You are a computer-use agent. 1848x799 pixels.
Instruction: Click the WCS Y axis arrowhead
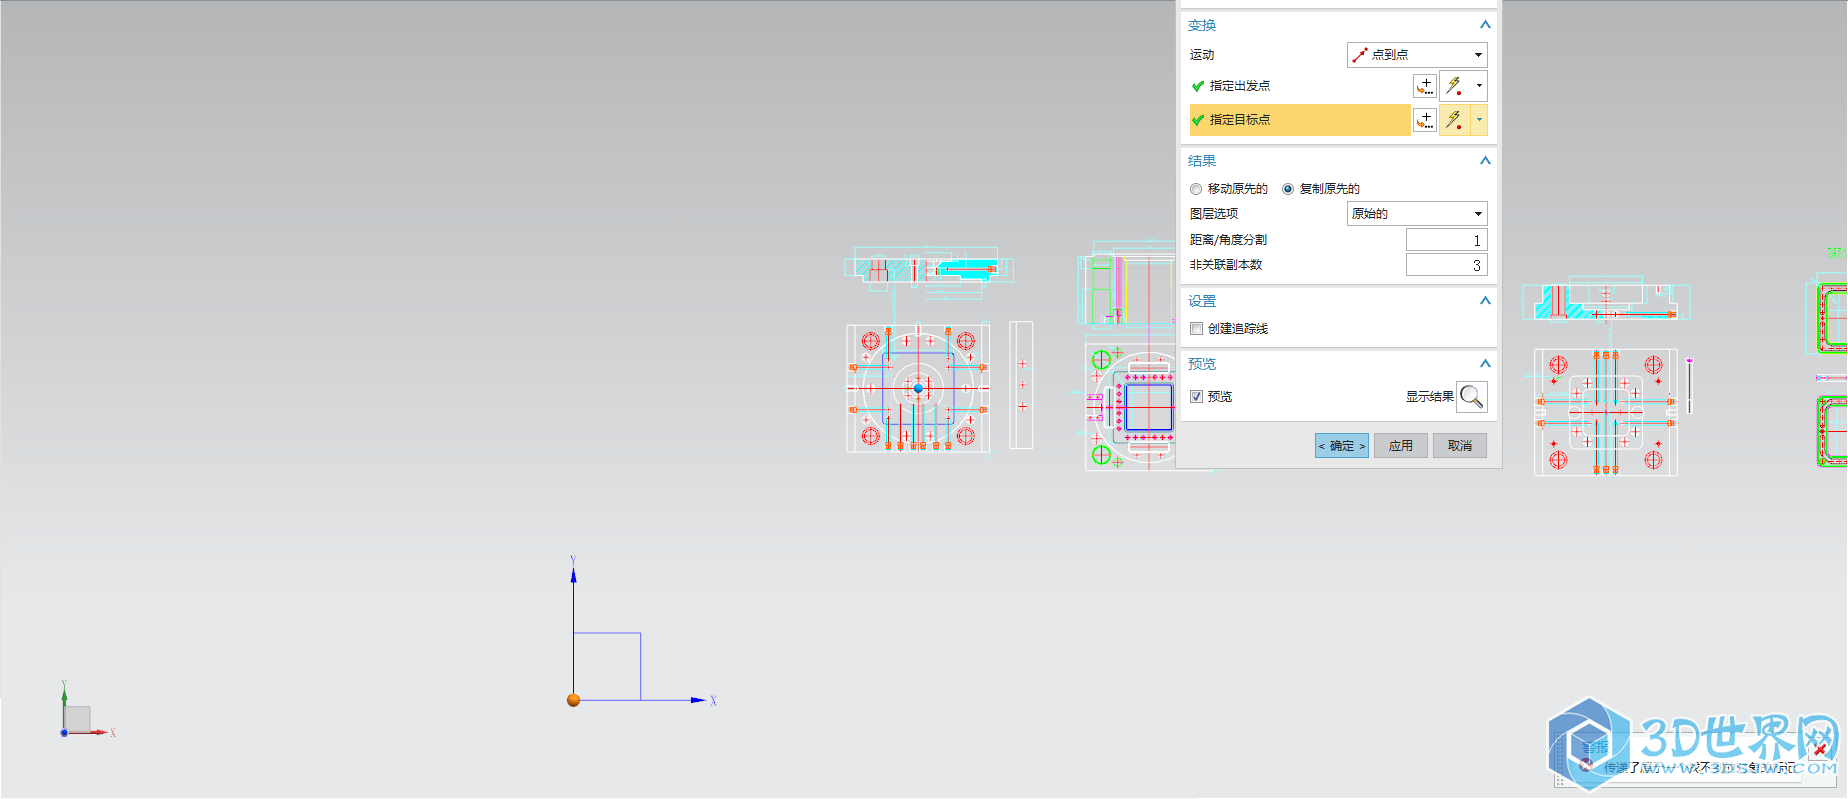click(573, 574)
